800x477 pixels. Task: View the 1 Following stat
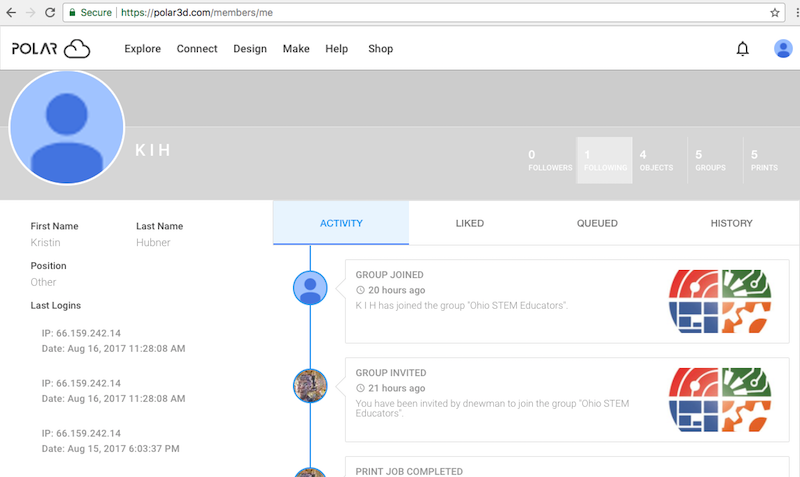[x=605, y=160]
